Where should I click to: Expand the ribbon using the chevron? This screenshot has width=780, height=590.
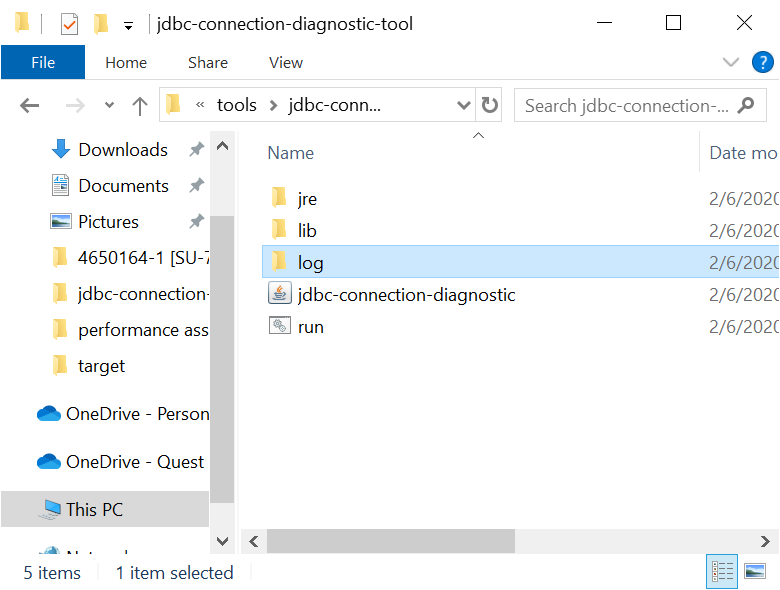pos(731,62)
